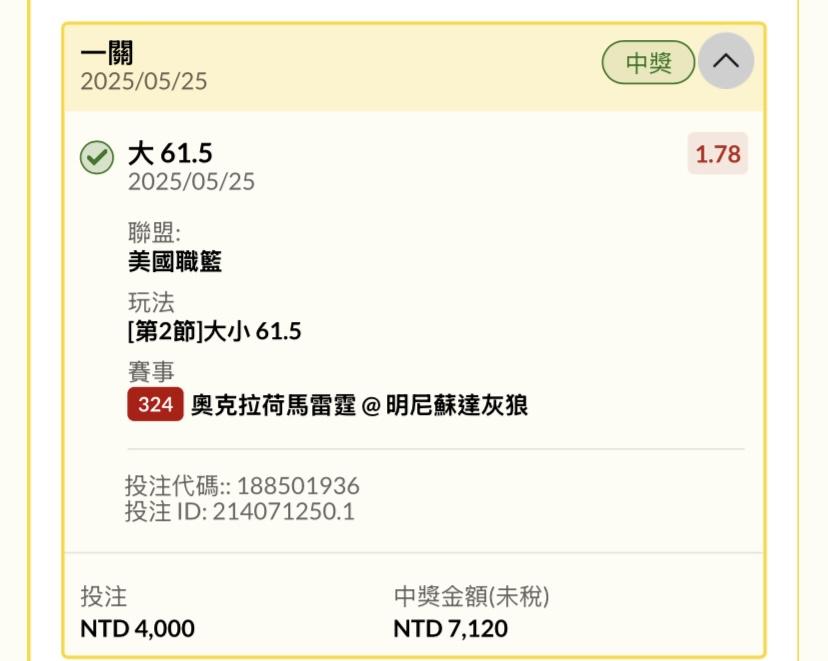Select the 一關 header title
828x661 pixels.
pos(107,53)
